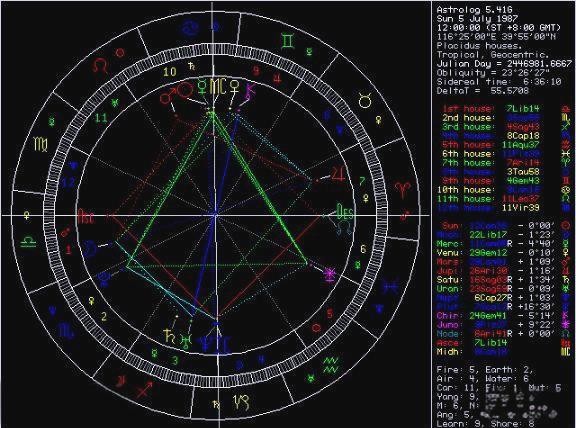Screen dimensions: 576x428
Task: Select the Jupiter glyph in house 7
Action: click(338, 173)
